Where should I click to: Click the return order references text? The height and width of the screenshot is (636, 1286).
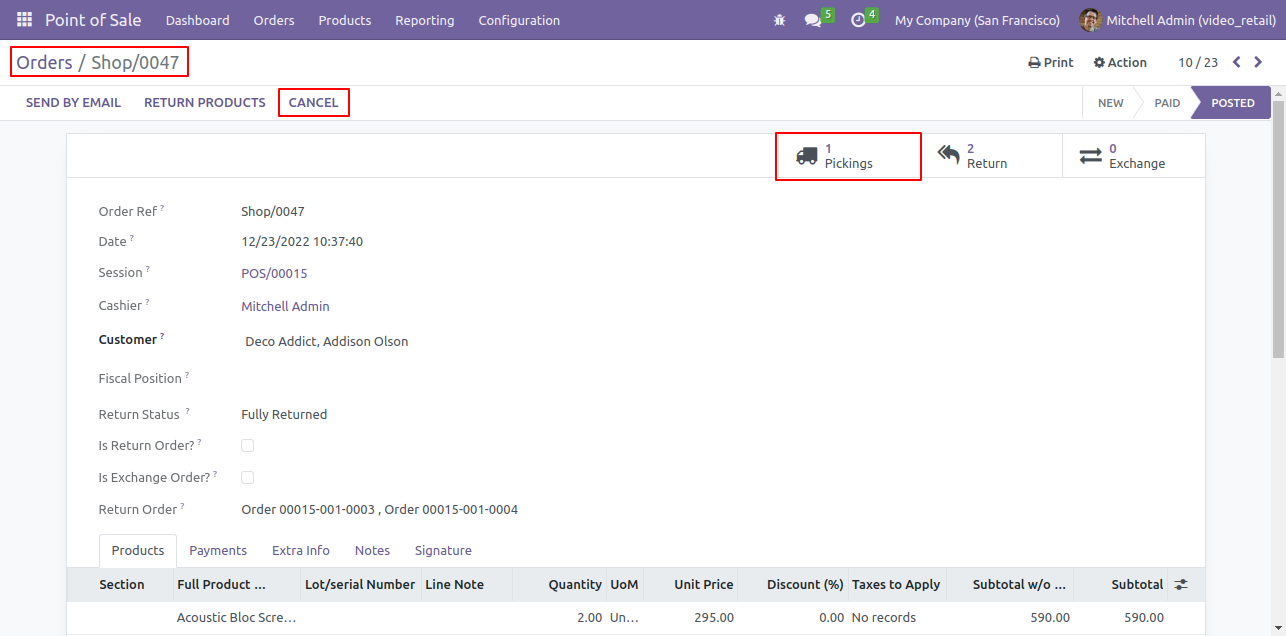pos(380,509)
